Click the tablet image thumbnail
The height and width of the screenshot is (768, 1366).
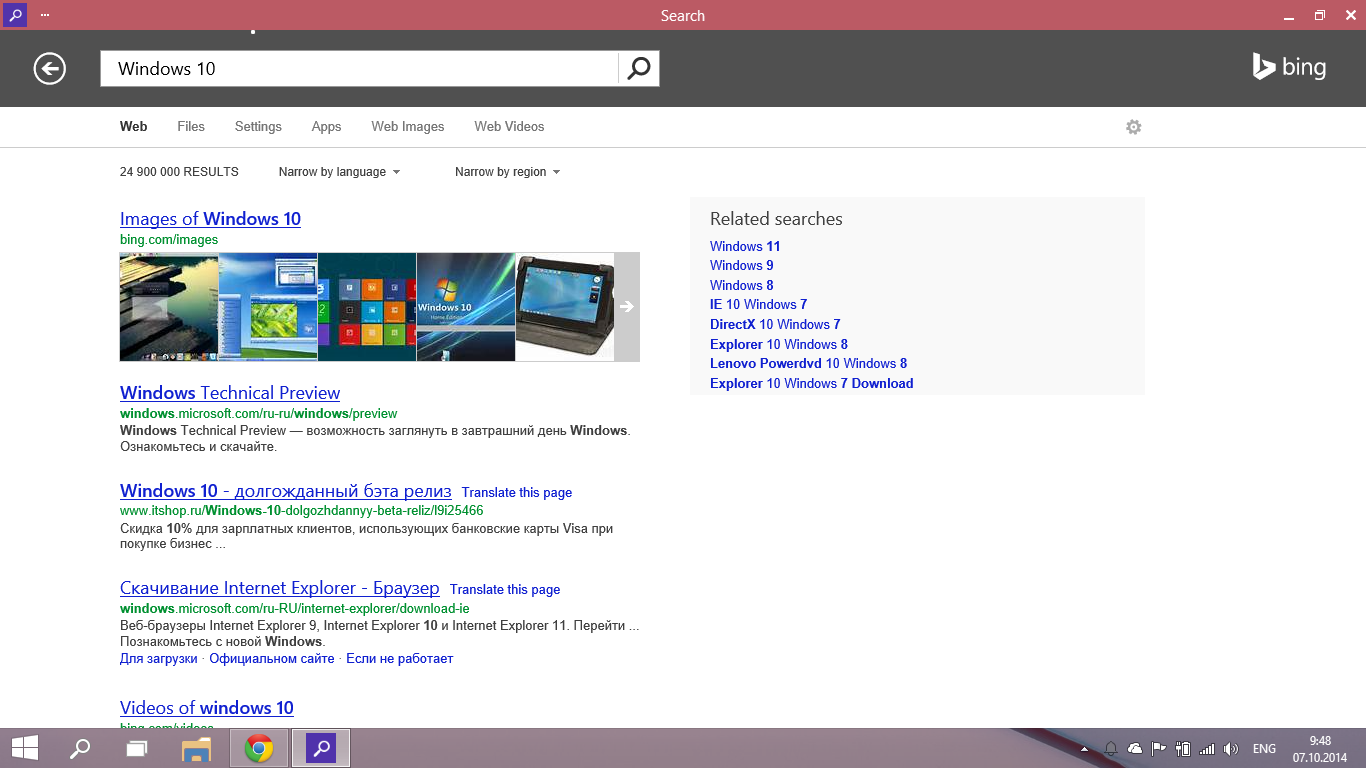coord(564,307)
